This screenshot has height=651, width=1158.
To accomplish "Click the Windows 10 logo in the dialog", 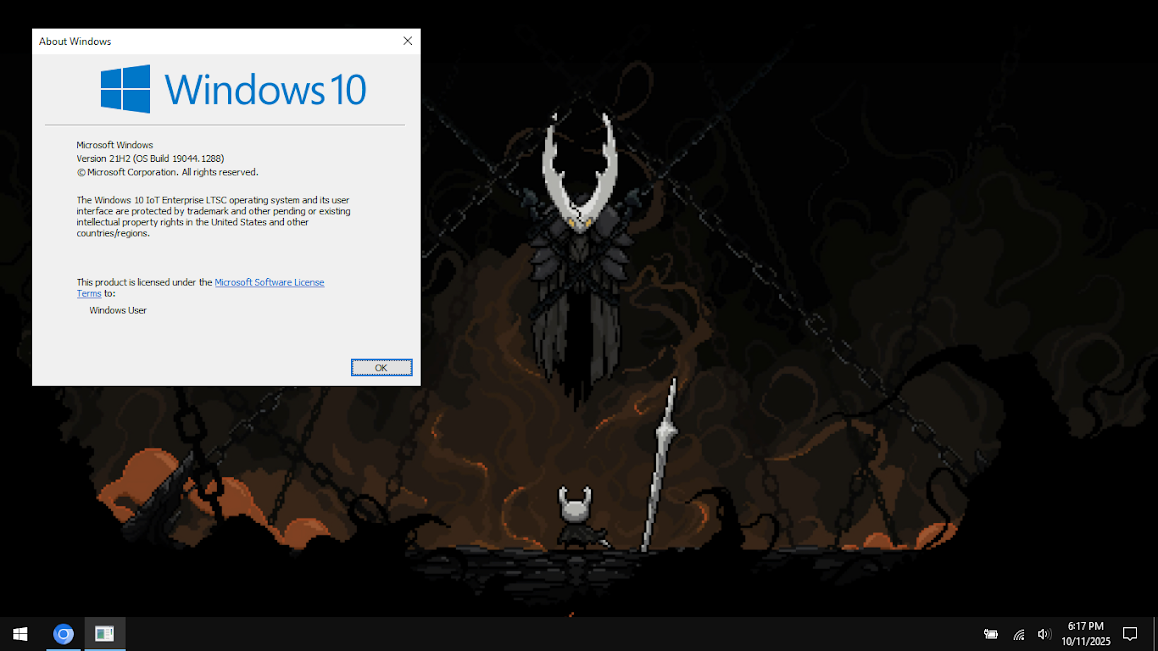I will (x=233, y=89).
